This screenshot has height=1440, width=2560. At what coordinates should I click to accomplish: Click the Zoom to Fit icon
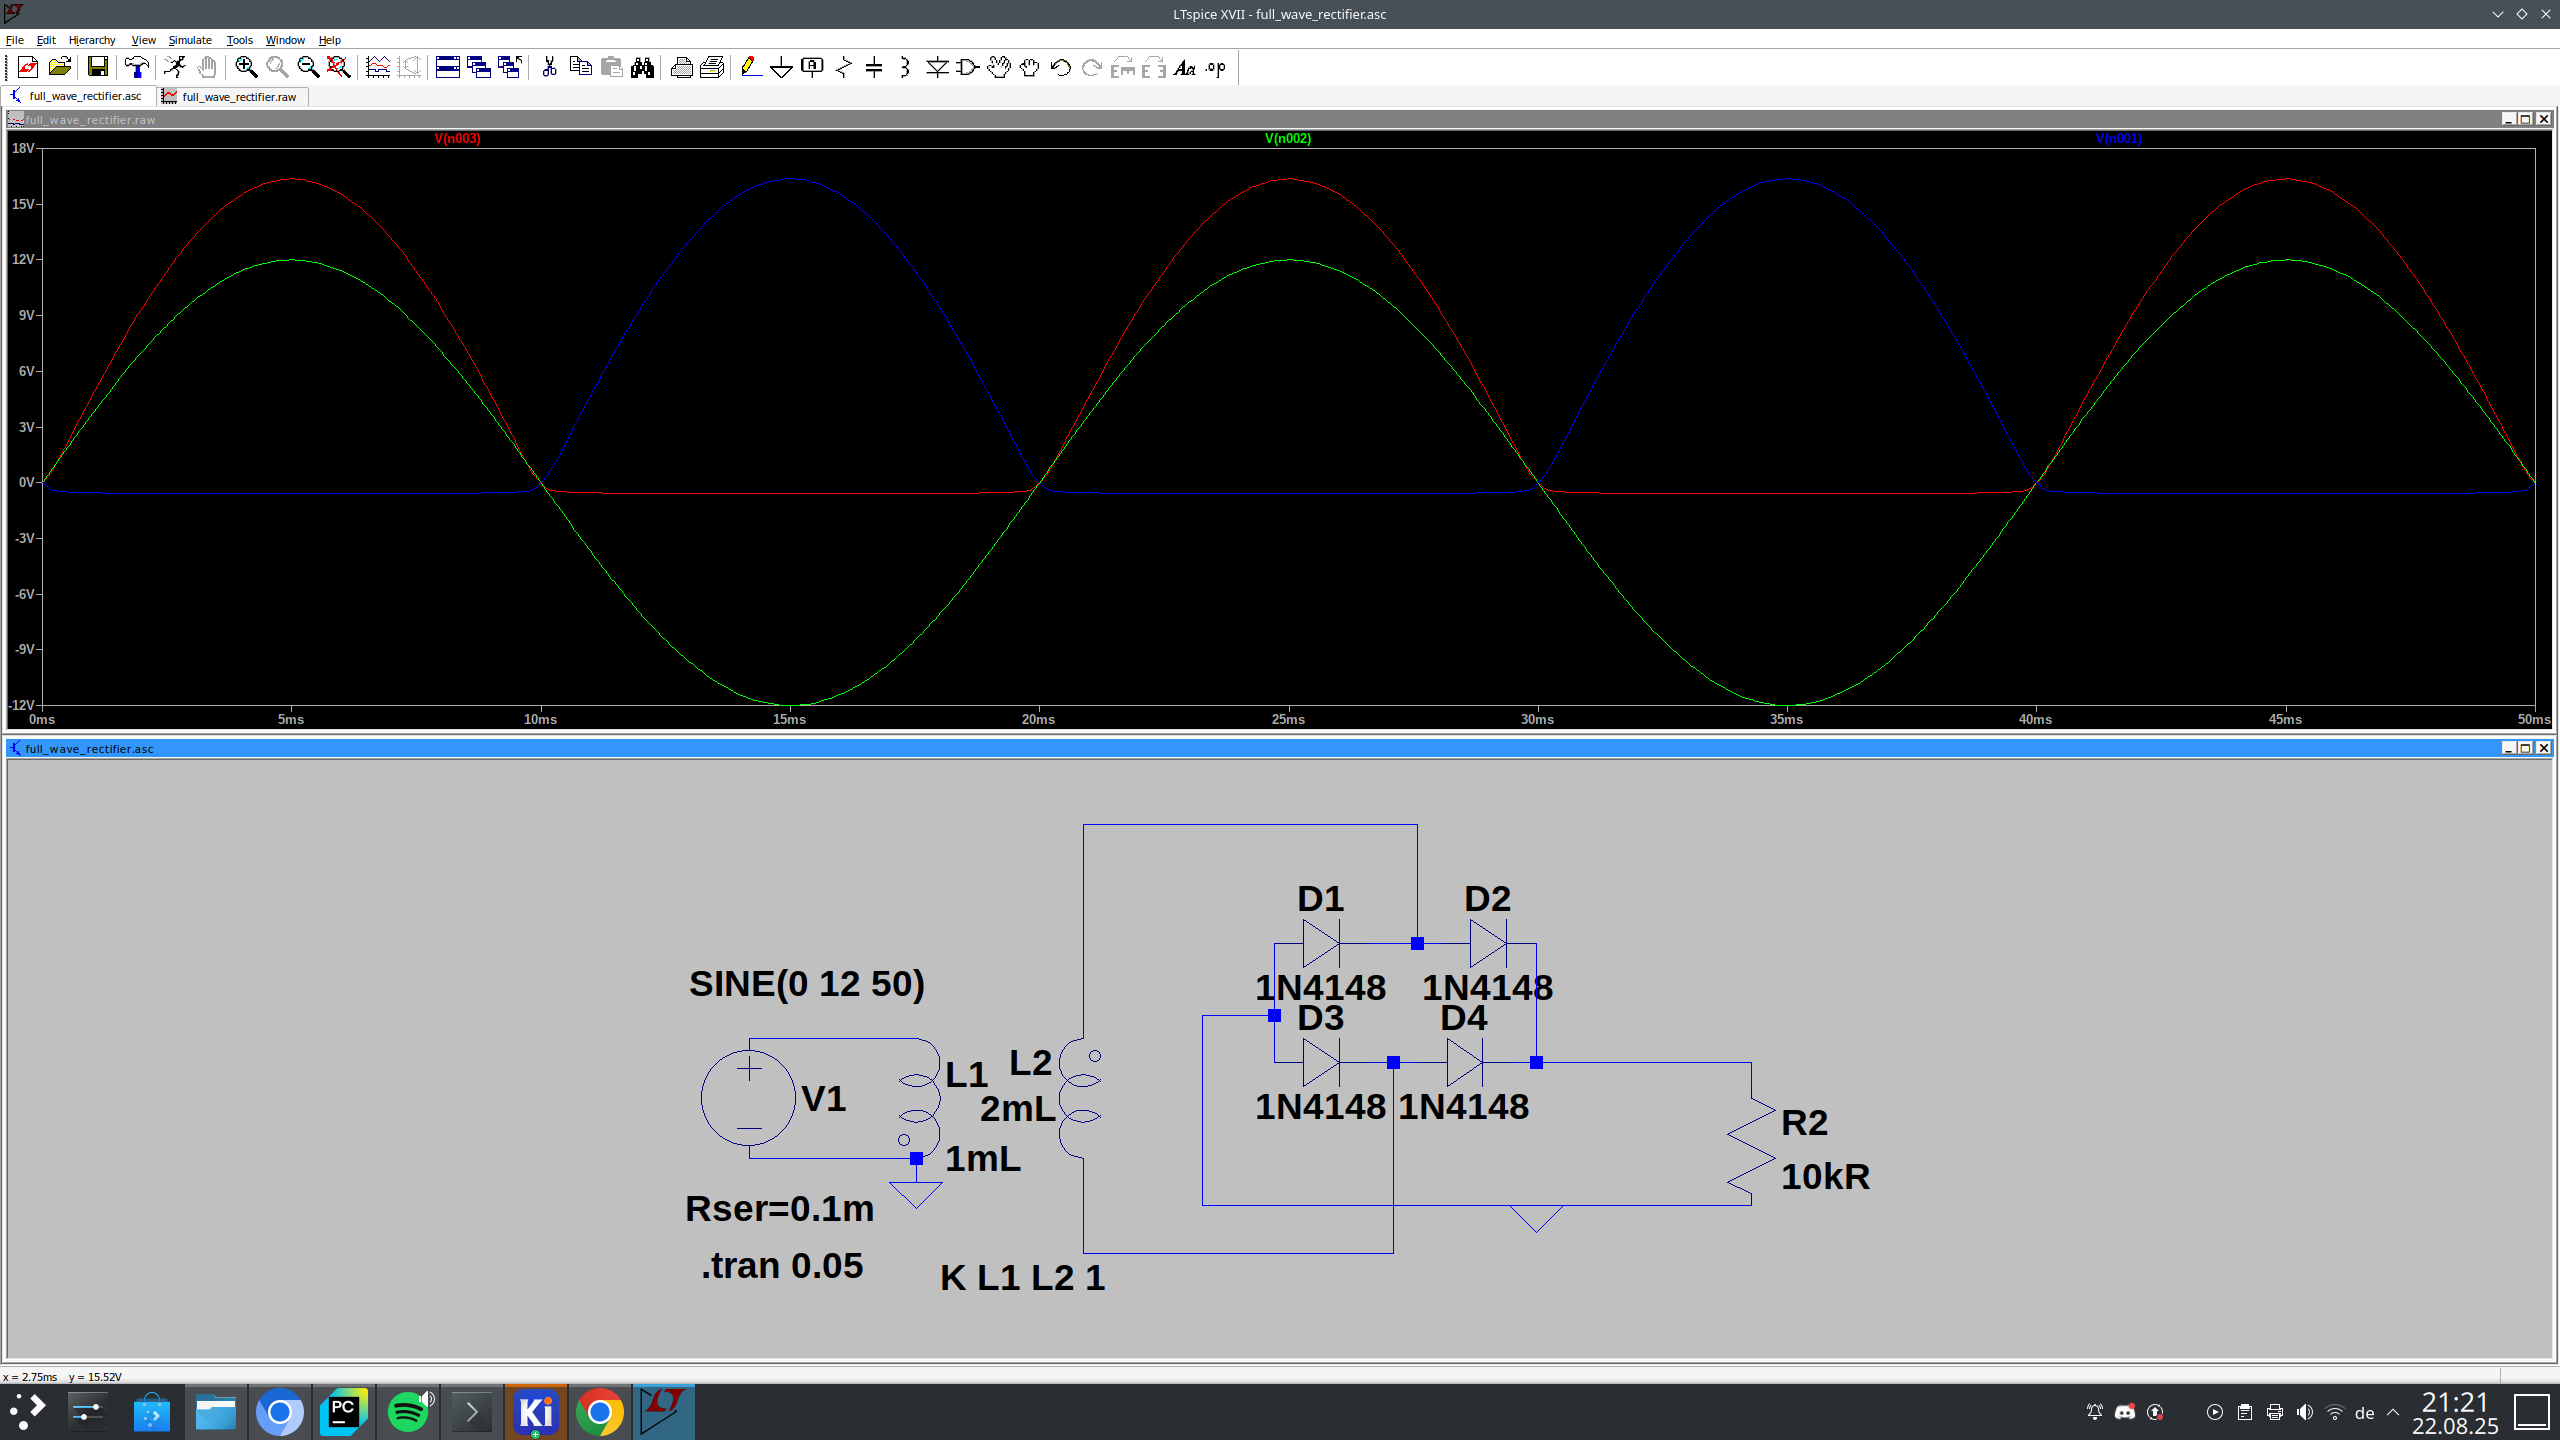[339, 67]
